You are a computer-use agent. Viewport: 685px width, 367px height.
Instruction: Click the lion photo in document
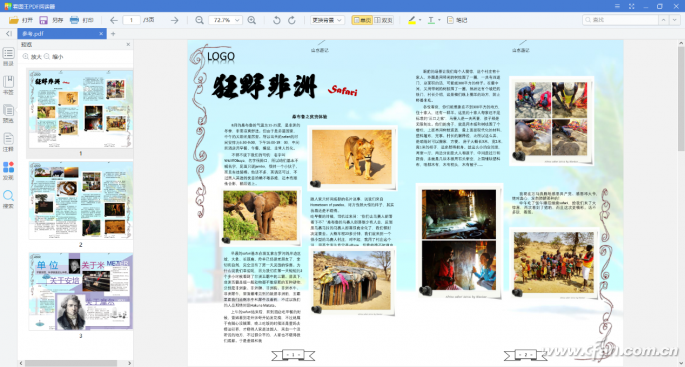tap(352, 157)
